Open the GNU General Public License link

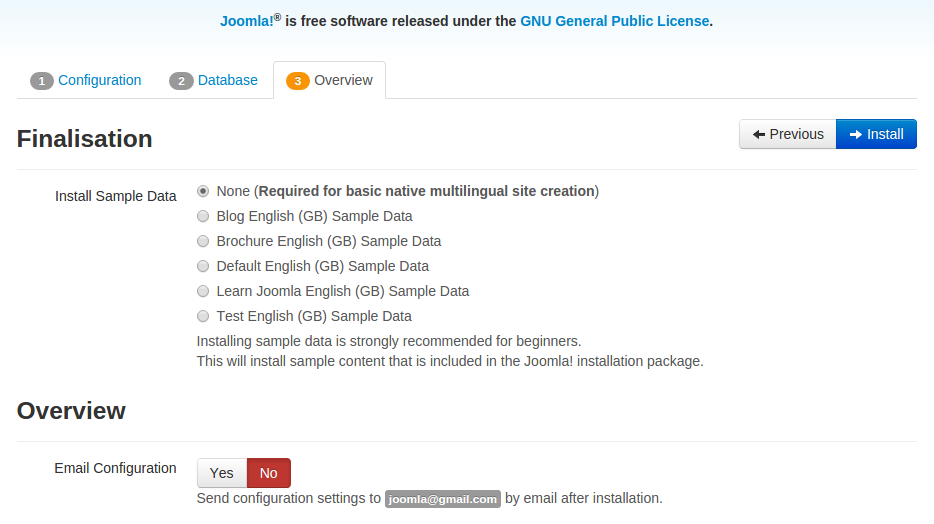[x=615, y=21]
